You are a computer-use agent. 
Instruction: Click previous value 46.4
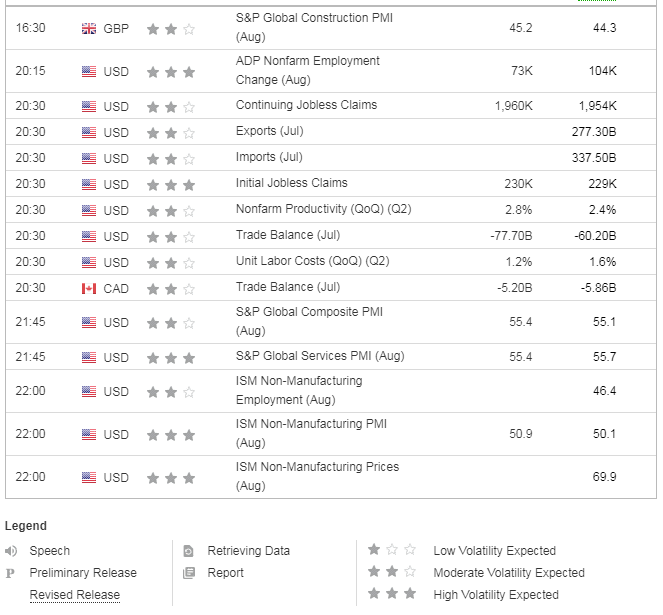pyautogui.click(x=604, y=390)
